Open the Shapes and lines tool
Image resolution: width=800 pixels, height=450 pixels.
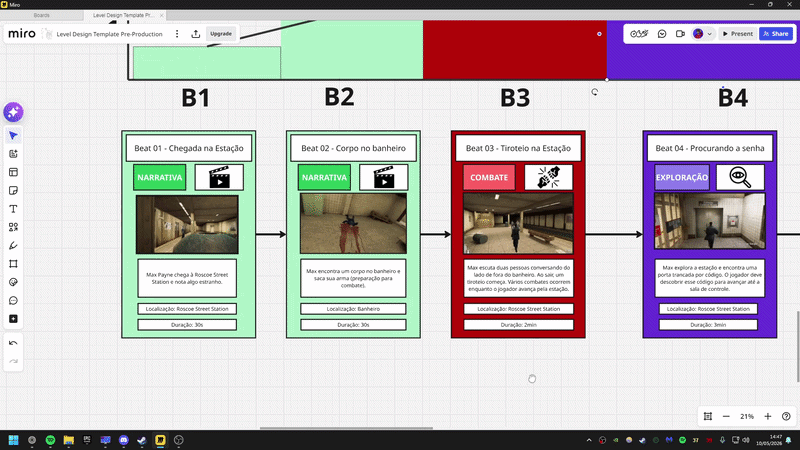coord(13,228)
